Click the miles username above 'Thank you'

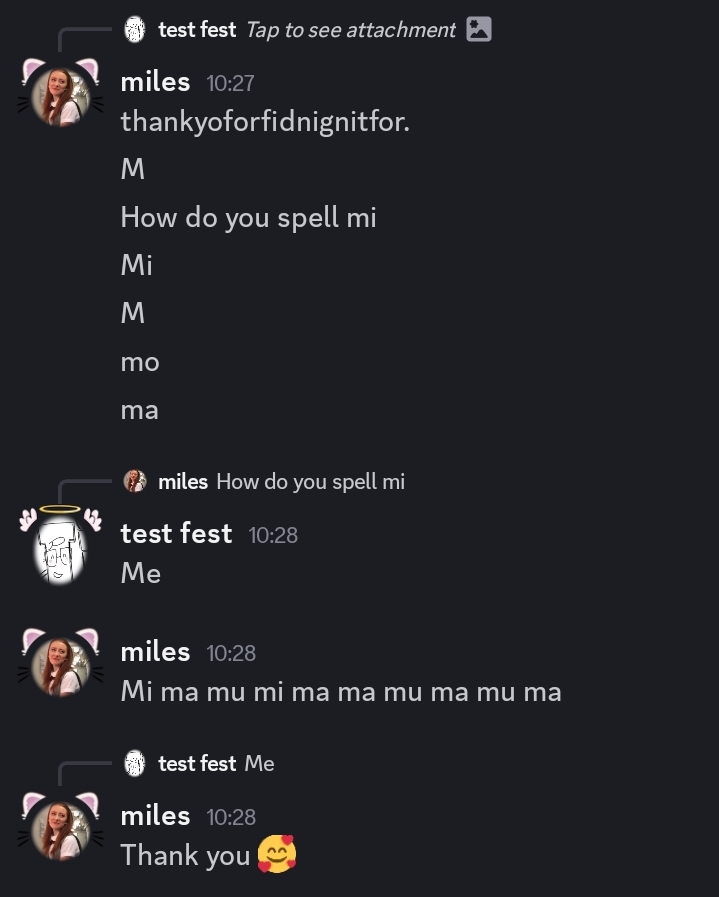[155, 816]
